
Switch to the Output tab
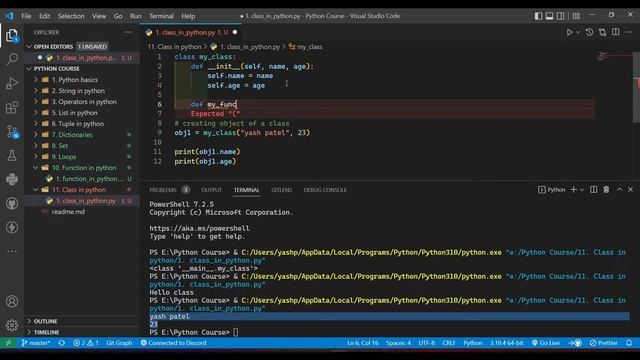tap(211, 190)
